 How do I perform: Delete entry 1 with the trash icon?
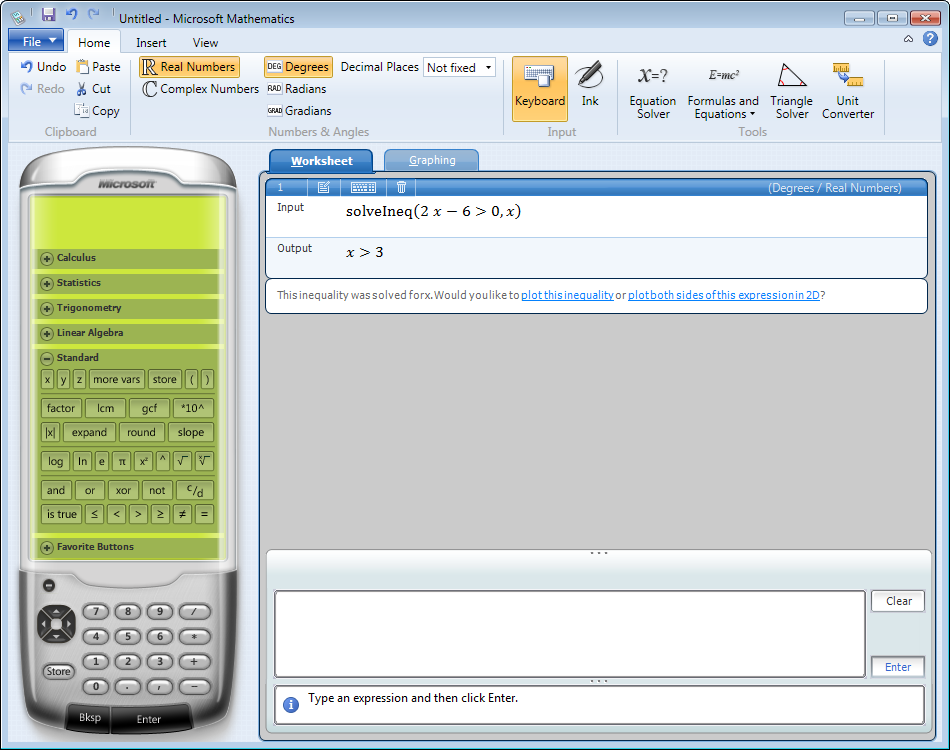coord(401,187)
